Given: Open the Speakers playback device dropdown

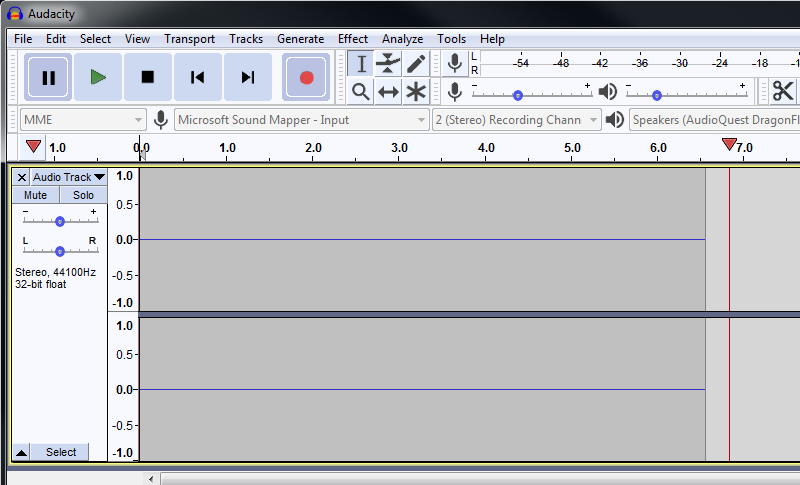Looking at the screenshot, I should point(715,120).
